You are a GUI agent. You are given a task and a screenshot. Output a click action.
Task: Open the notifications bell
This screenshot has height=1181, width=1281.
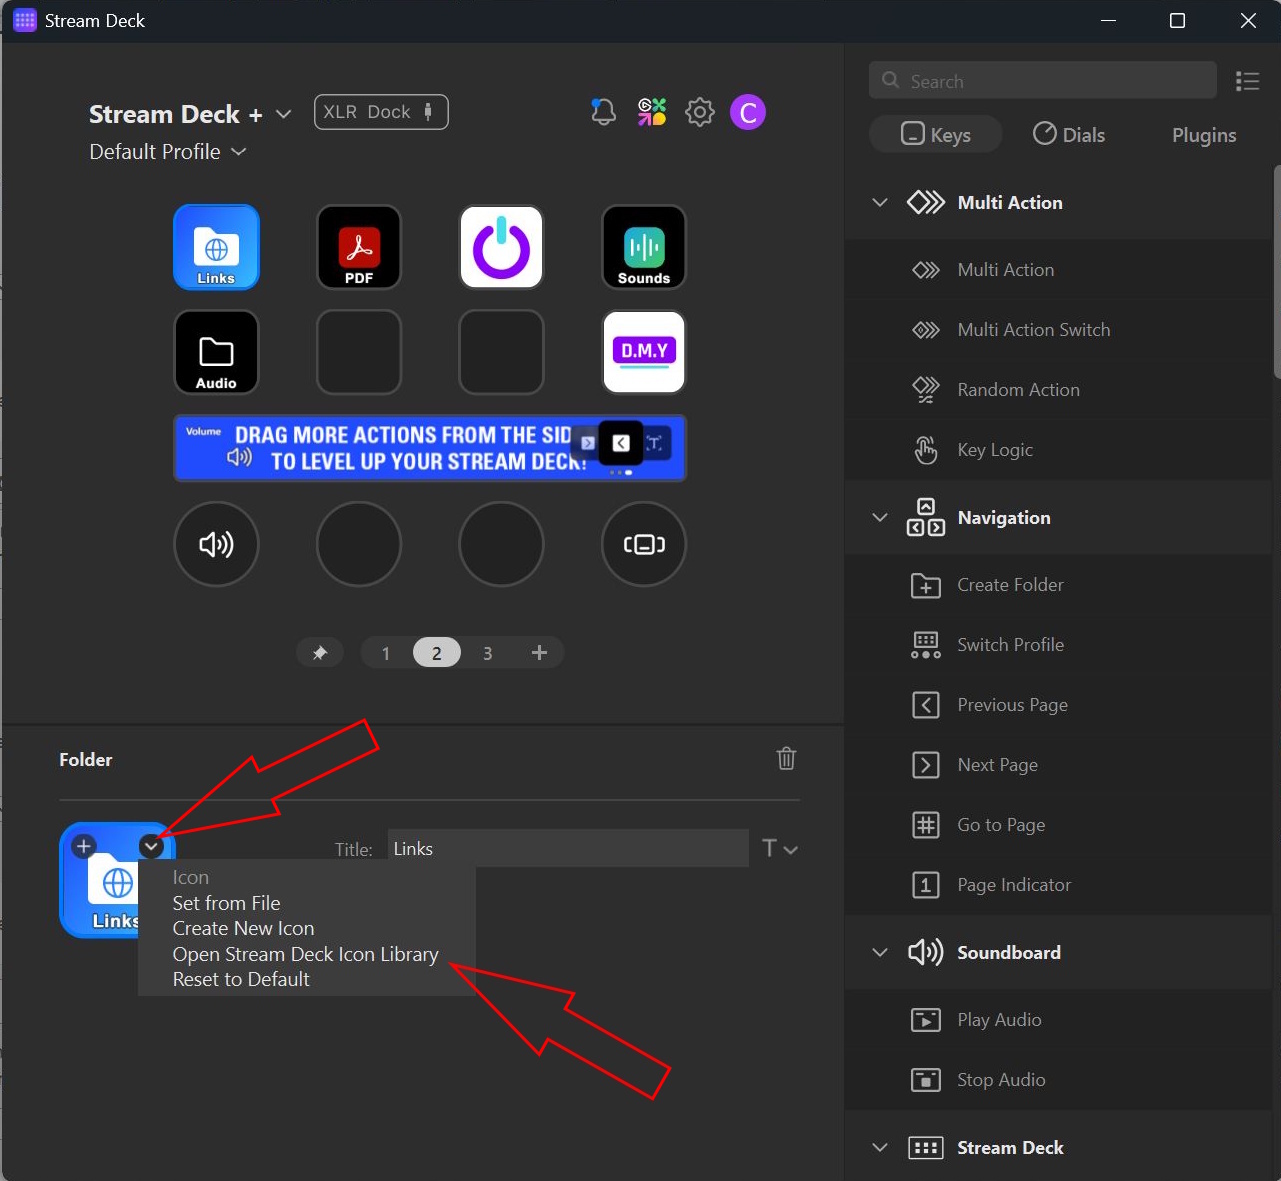pyautogui.click(x=603, y=112)
